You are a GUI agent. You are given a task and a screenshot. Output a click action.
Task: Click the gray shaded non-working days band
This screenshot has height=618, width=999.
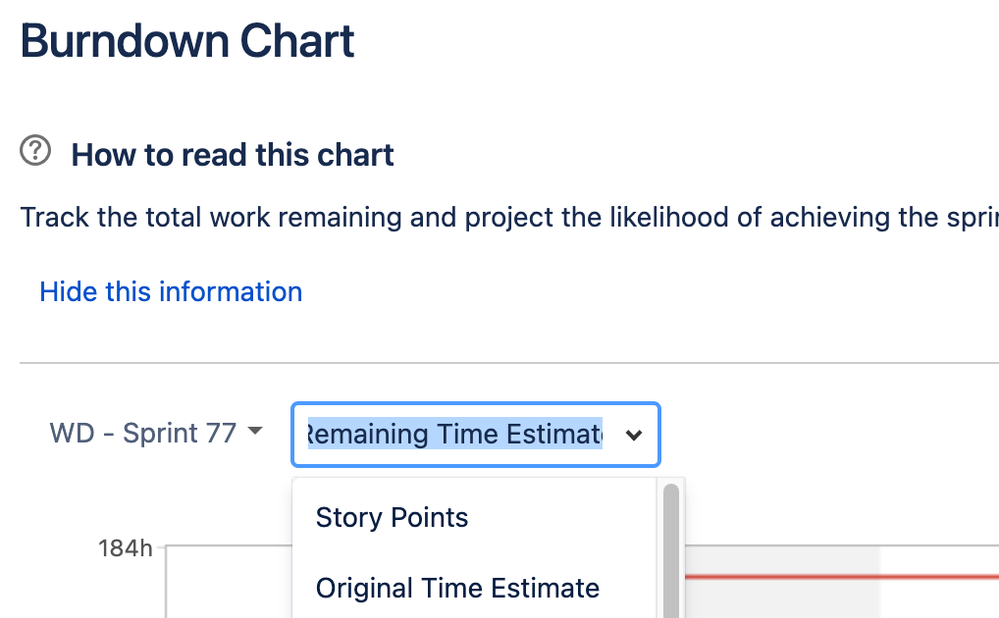[x=780, y=600]
